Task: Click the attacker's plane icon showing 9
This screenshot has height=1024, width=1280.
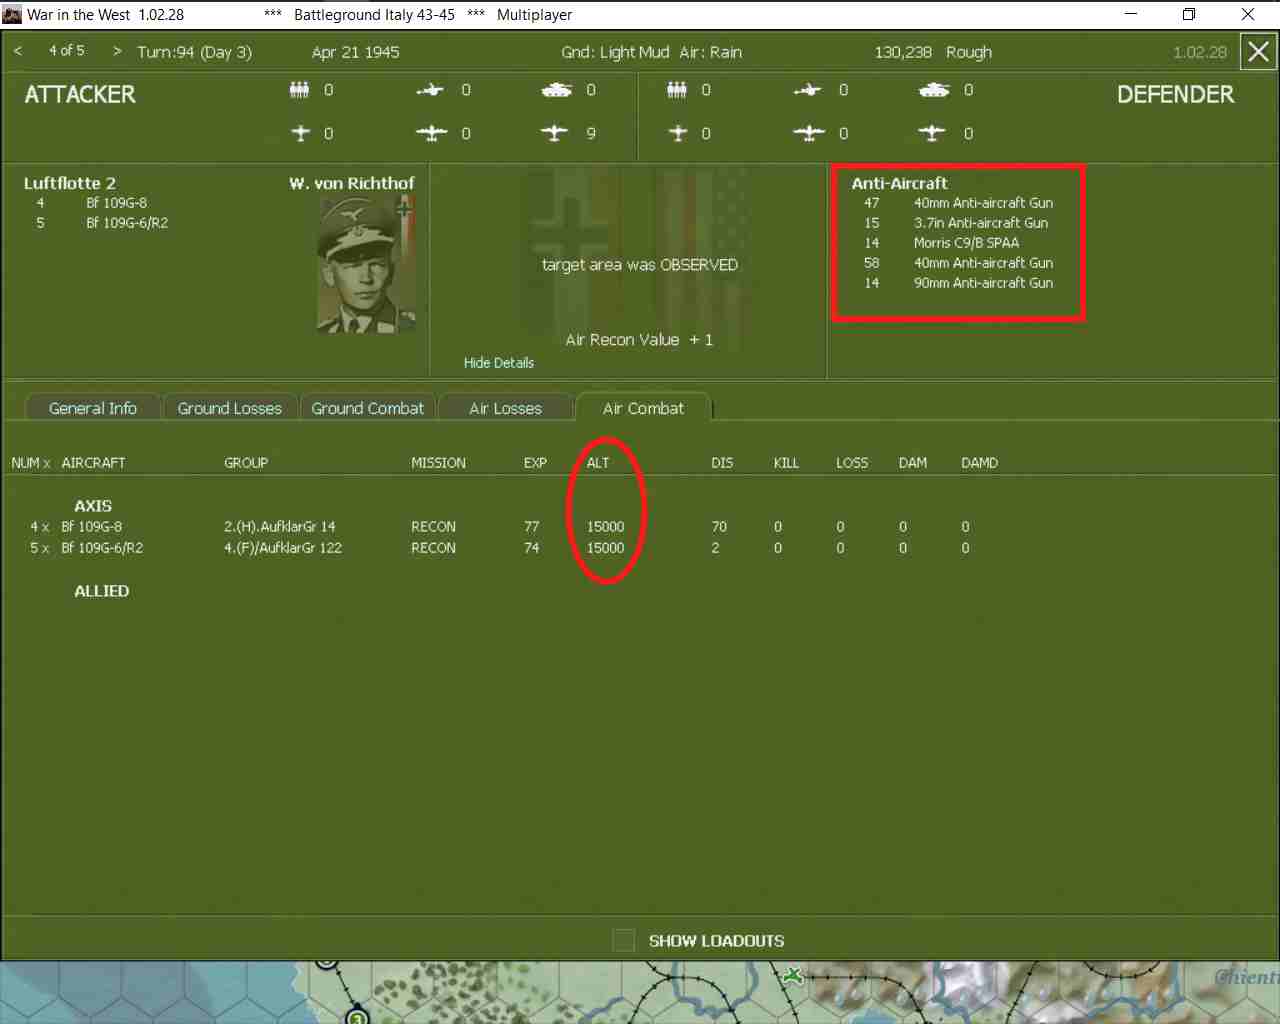Action: 554,133
